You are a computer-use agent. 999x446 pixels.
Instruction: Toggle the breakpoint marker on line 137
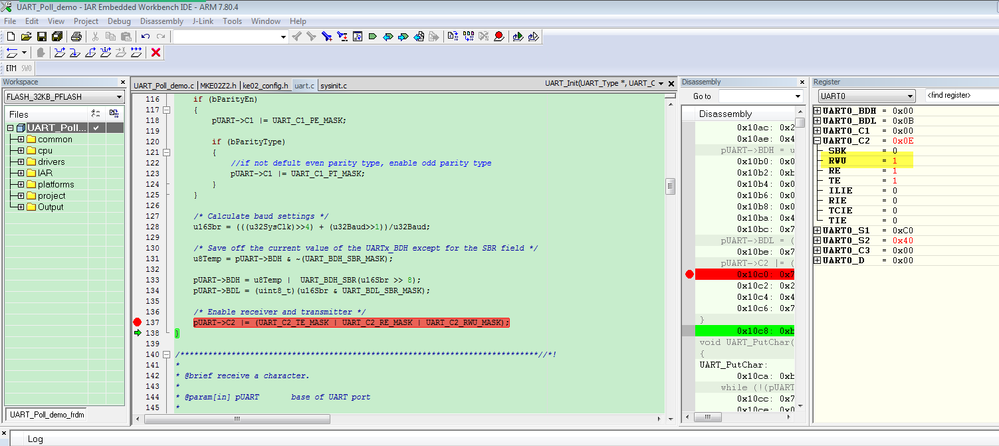click(138, 322)
